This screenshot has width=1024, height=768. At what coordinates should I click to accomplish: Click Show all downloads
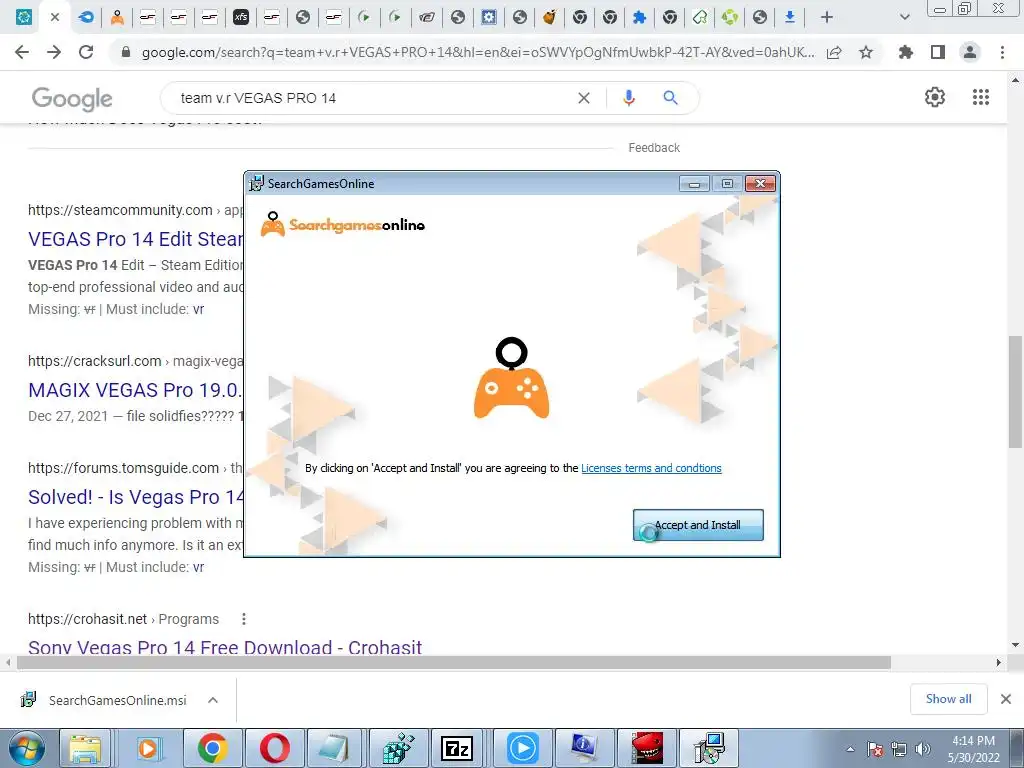pyautogui.click(x=948, y=699)
